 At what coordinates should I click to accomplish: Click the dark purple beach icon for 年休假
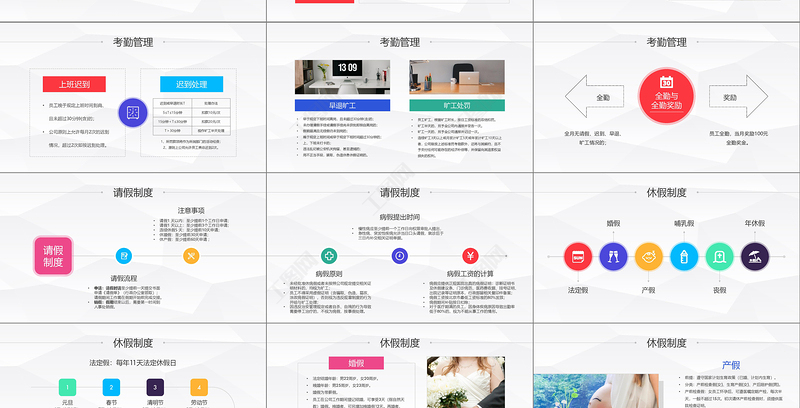tap(755, 258)
